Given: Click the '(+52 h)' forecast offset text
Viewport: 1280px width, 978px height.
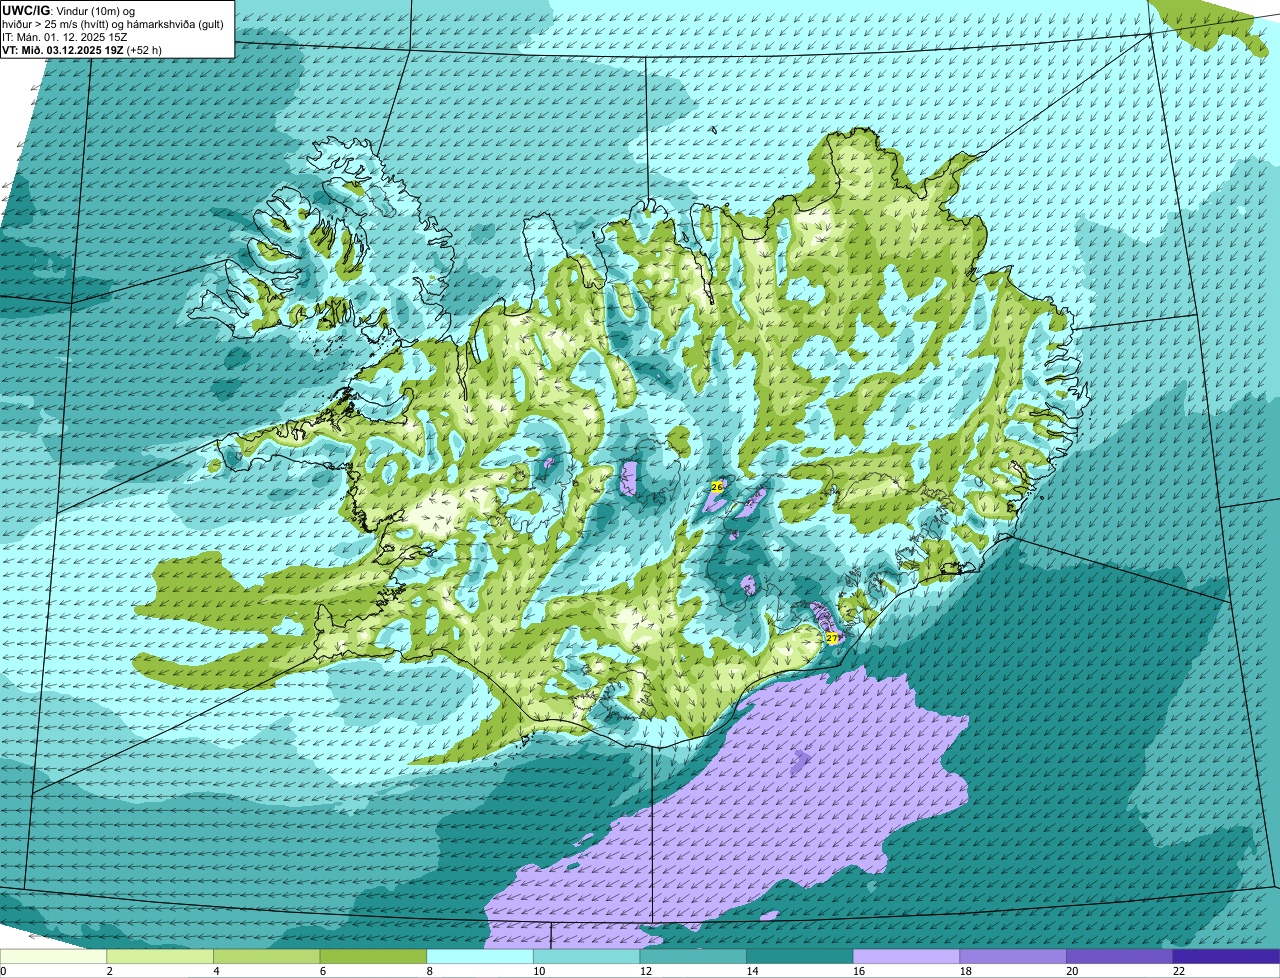Looking at the screenshot, I should [144, 49].
